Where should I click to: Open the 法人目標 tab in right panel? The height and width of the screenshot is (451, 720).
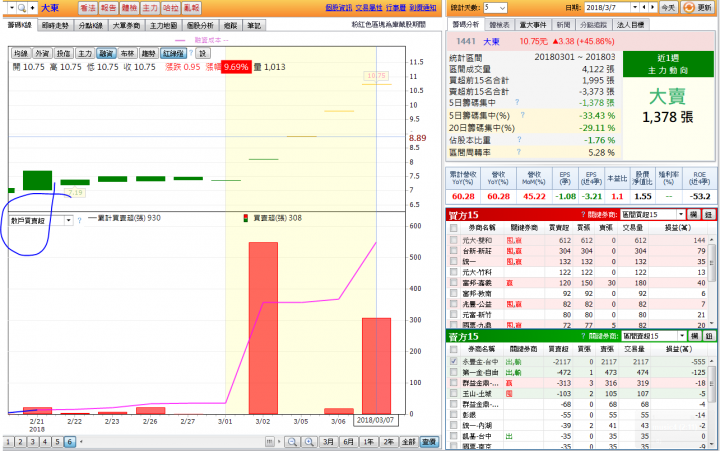(630, 25)
